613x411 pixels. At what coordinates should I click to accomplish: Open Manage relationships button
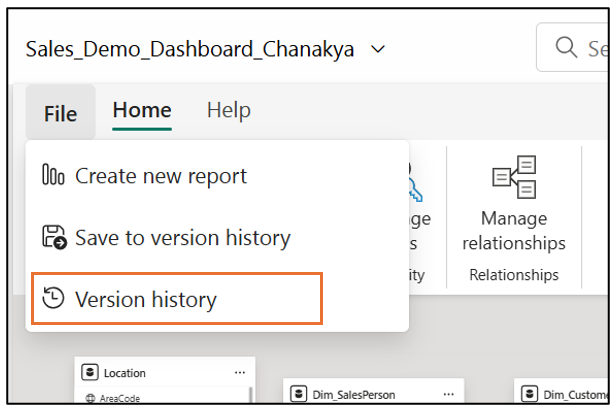514,204
